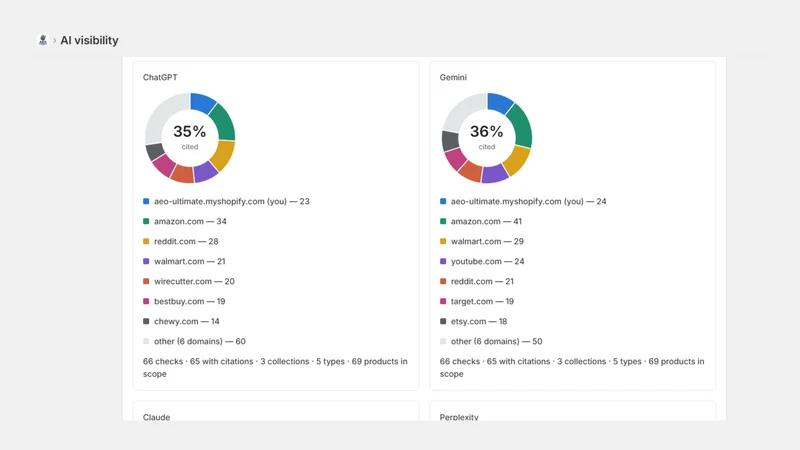Select the aeo-ultimate.myshopify.com (you) — 24 entry
800x450 pixels.
(529, 202)
